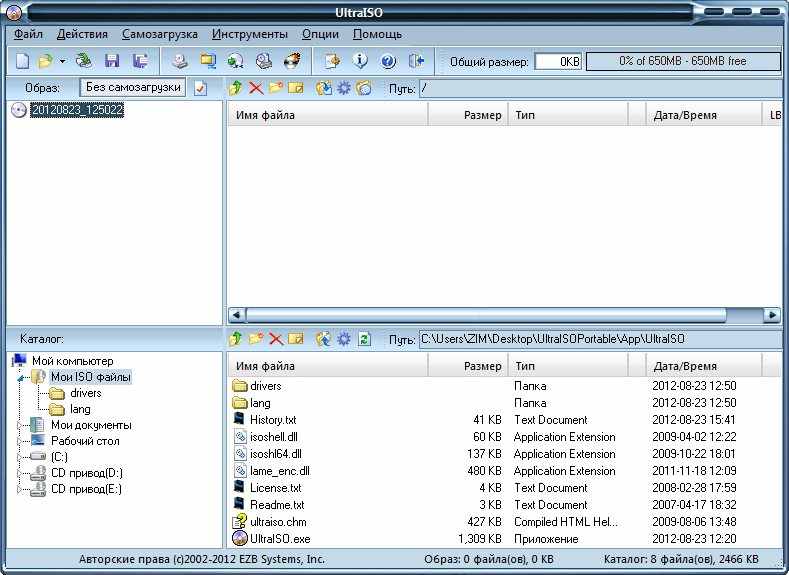Click the Общий размер 0KB field
This screenshot has width=789, height=575.
click(558, 61)
